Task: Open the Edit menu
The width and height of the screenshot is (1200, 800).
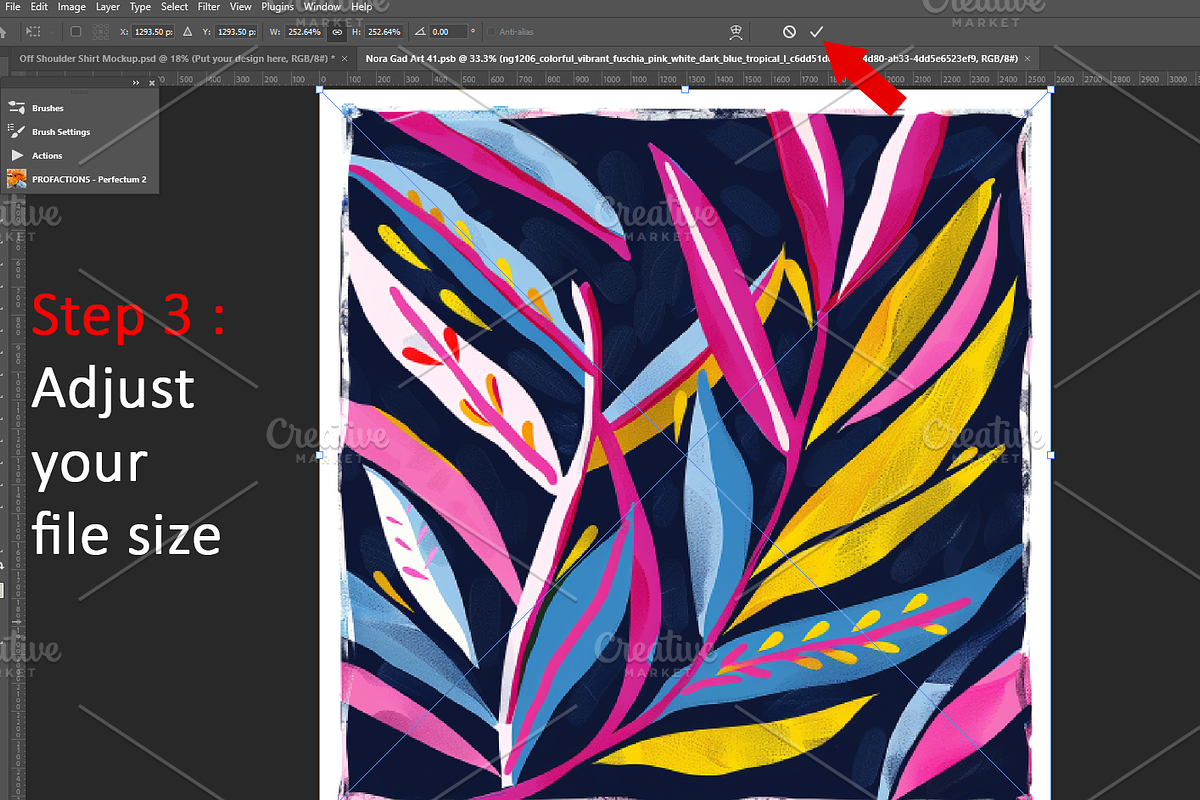Action: coord(39,7)
